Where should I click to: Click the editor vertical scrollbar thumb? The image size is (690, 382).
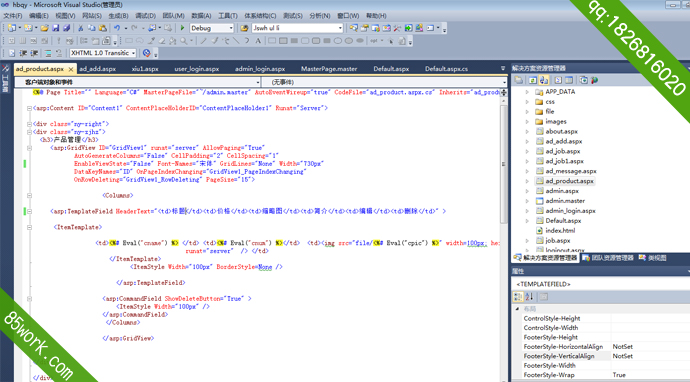coord(503,164)
